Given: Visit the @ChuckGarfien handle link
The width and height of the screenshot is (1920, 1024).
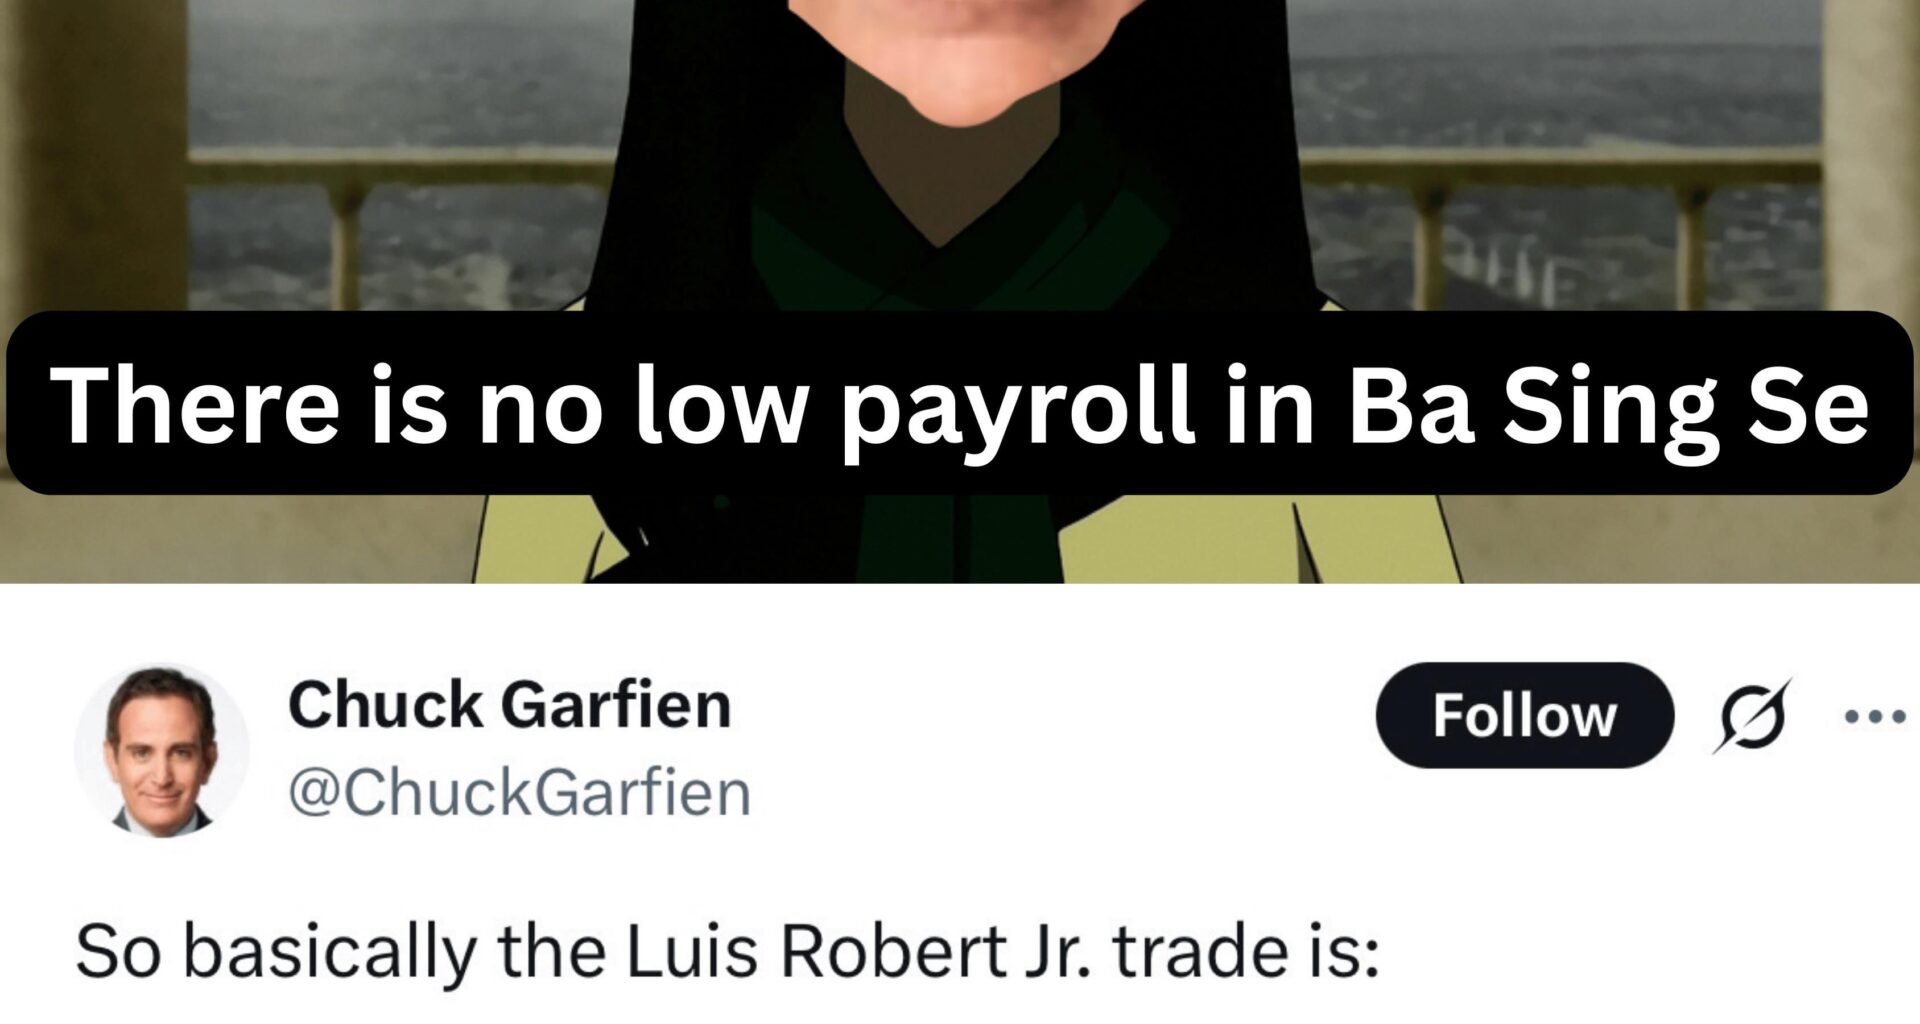Looking at the screenshot, I should point(519,793).
